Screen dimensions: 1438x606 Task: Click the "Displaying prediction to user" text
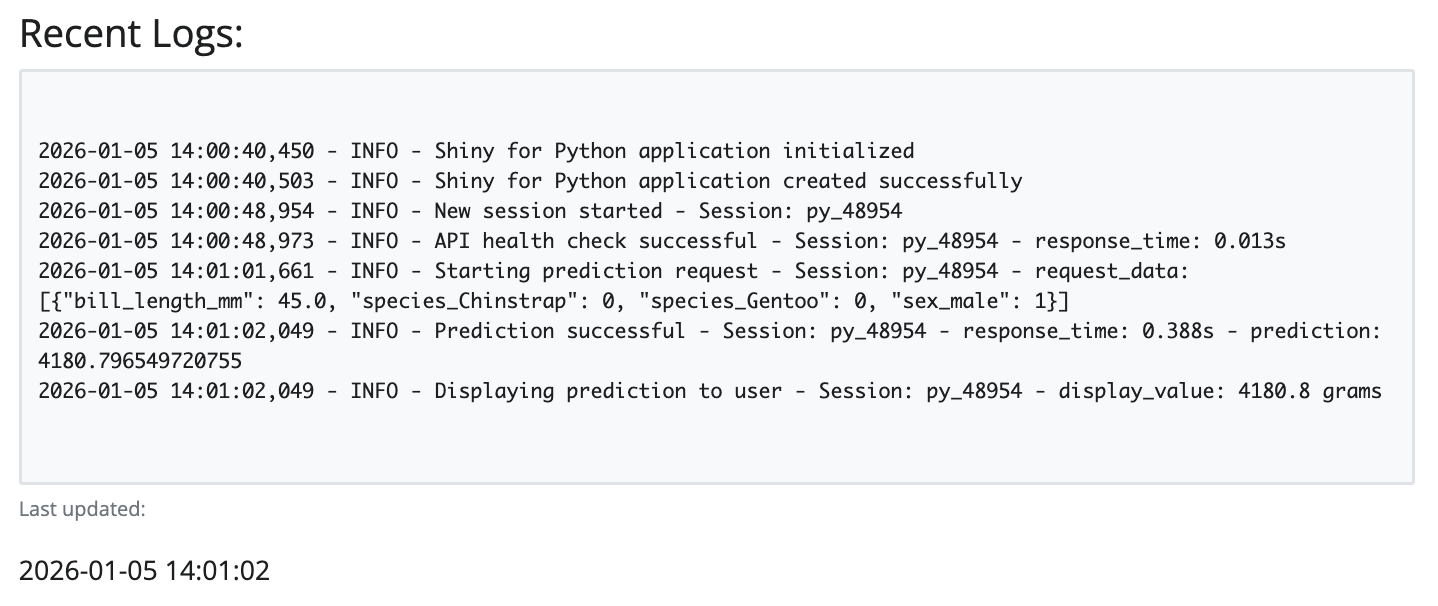[608, 391]
